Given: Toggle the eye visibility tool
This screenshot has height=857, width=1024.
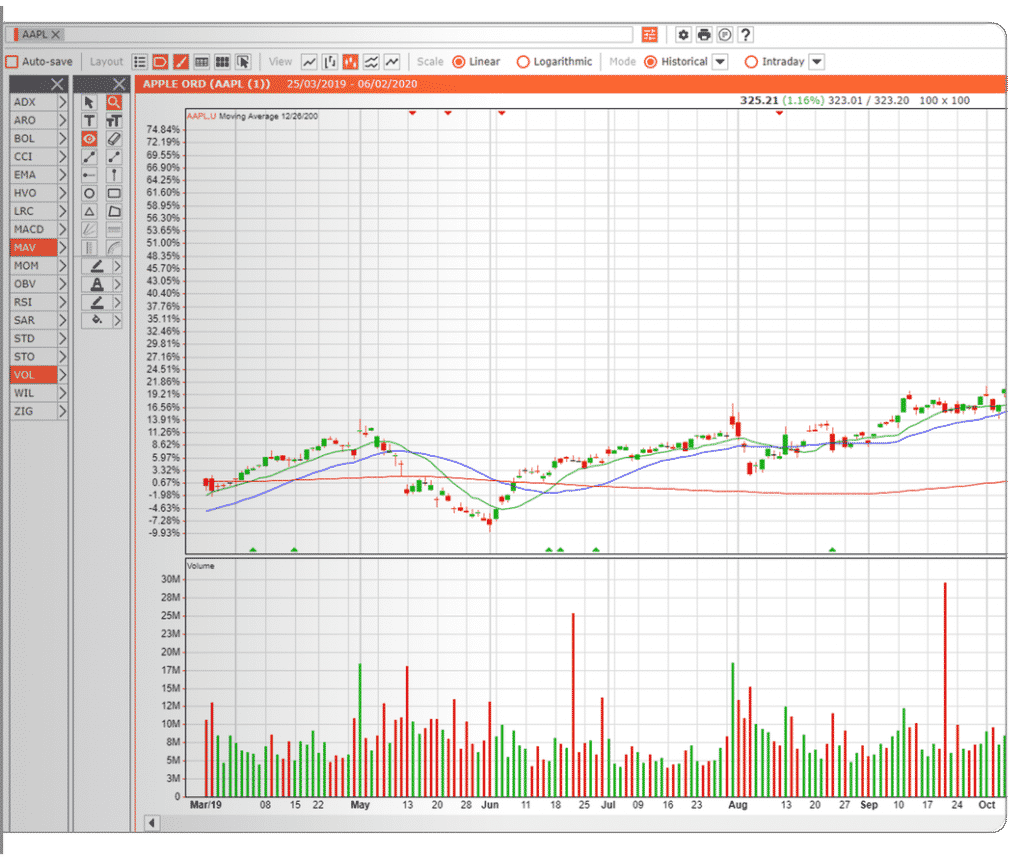Looking at the screenshot, I should [x=89, y=139].
